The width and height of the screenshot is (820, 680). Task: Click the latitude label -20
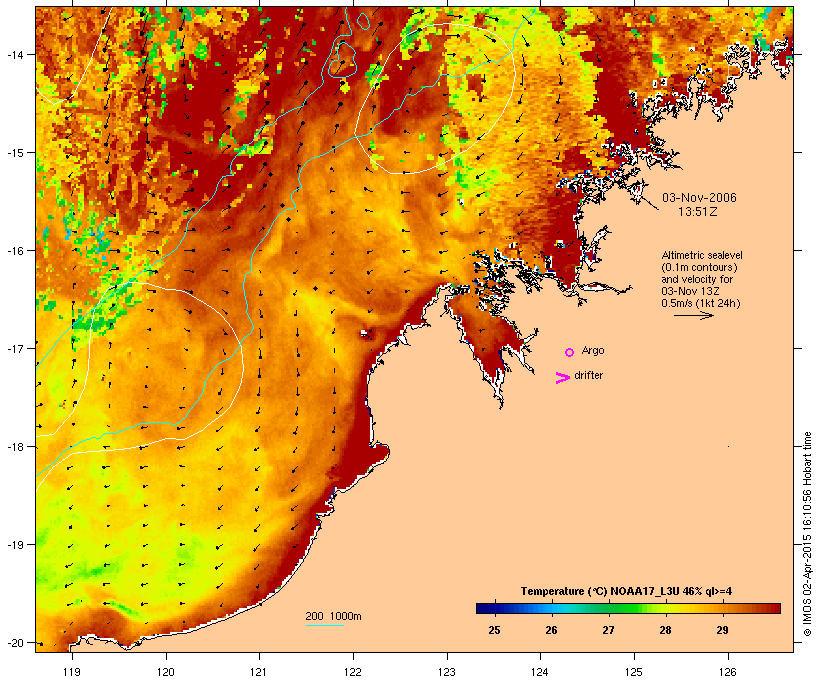[14, 643]
